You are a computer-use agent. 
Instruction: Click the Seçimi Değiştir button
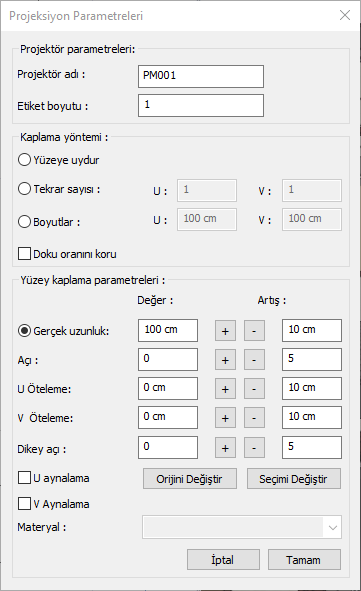tap(294, 479)
